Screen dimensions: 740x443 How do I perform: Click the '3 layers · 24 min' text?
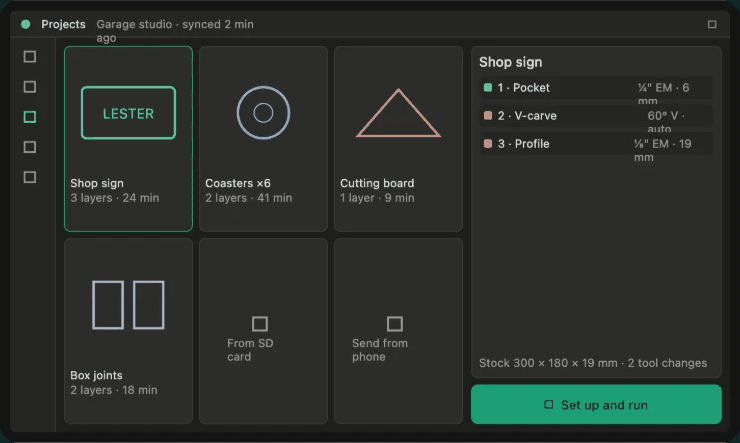[x=115, y=198]
